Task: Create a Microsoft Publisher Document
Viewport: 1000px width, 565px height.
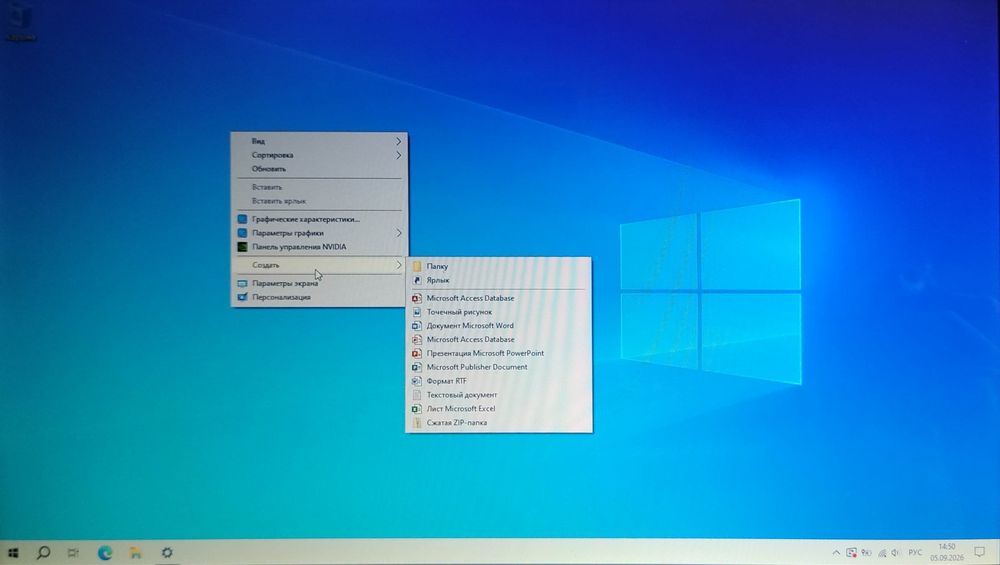Action: (498, 367)
